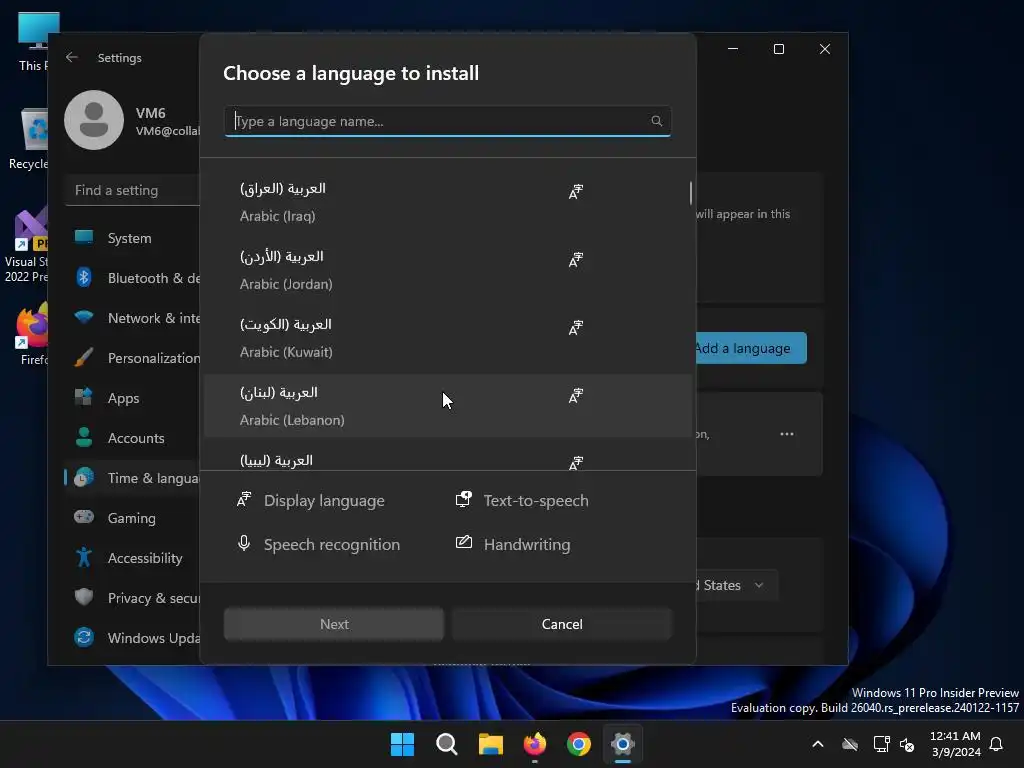Click the muted volume tray icon

(907, 744)
